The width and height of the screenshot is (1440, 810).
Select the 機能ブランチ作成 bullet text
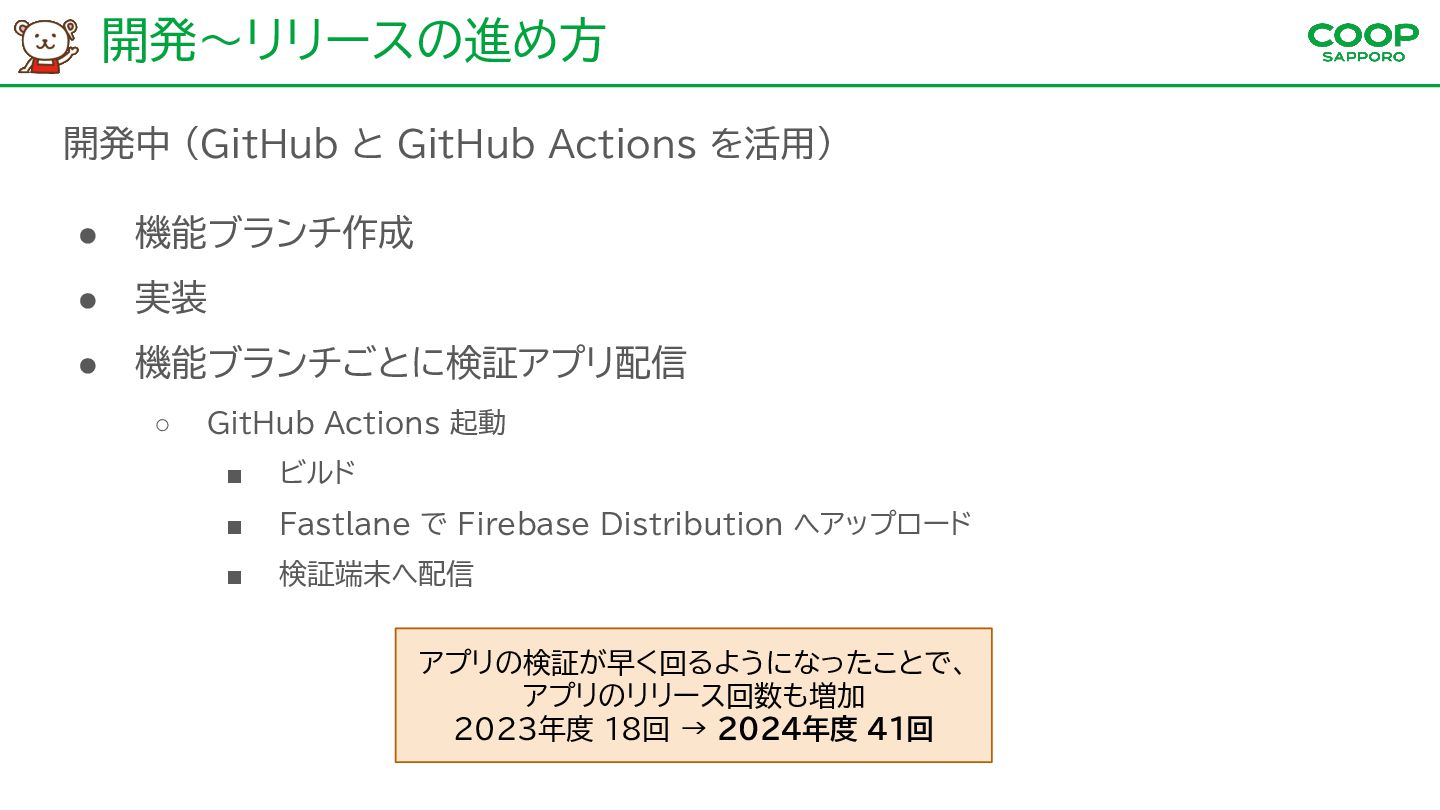tap(274, 234)
